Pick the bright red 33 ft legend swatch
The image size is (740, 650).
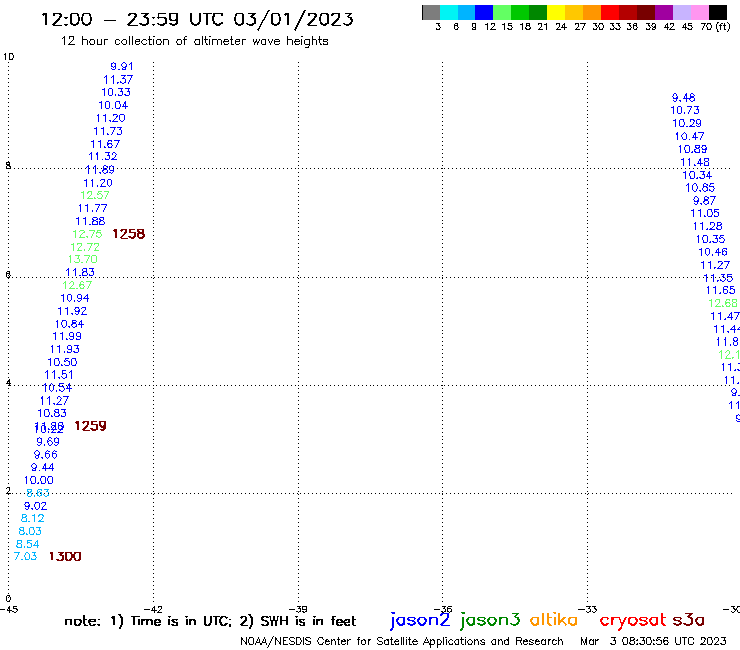coord(610,12)
